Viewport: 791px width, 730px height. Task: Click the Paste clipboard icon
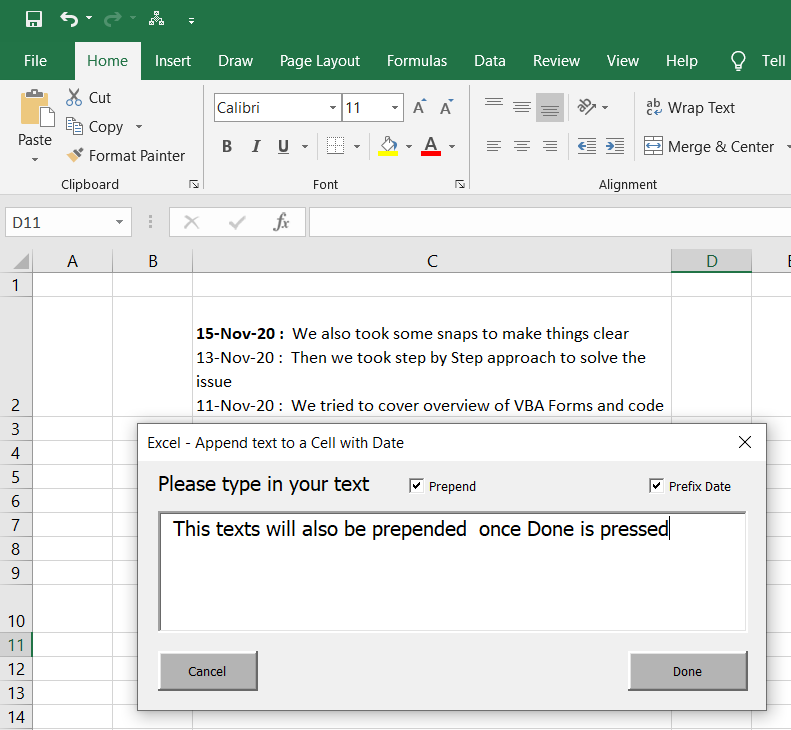point(37,108)
